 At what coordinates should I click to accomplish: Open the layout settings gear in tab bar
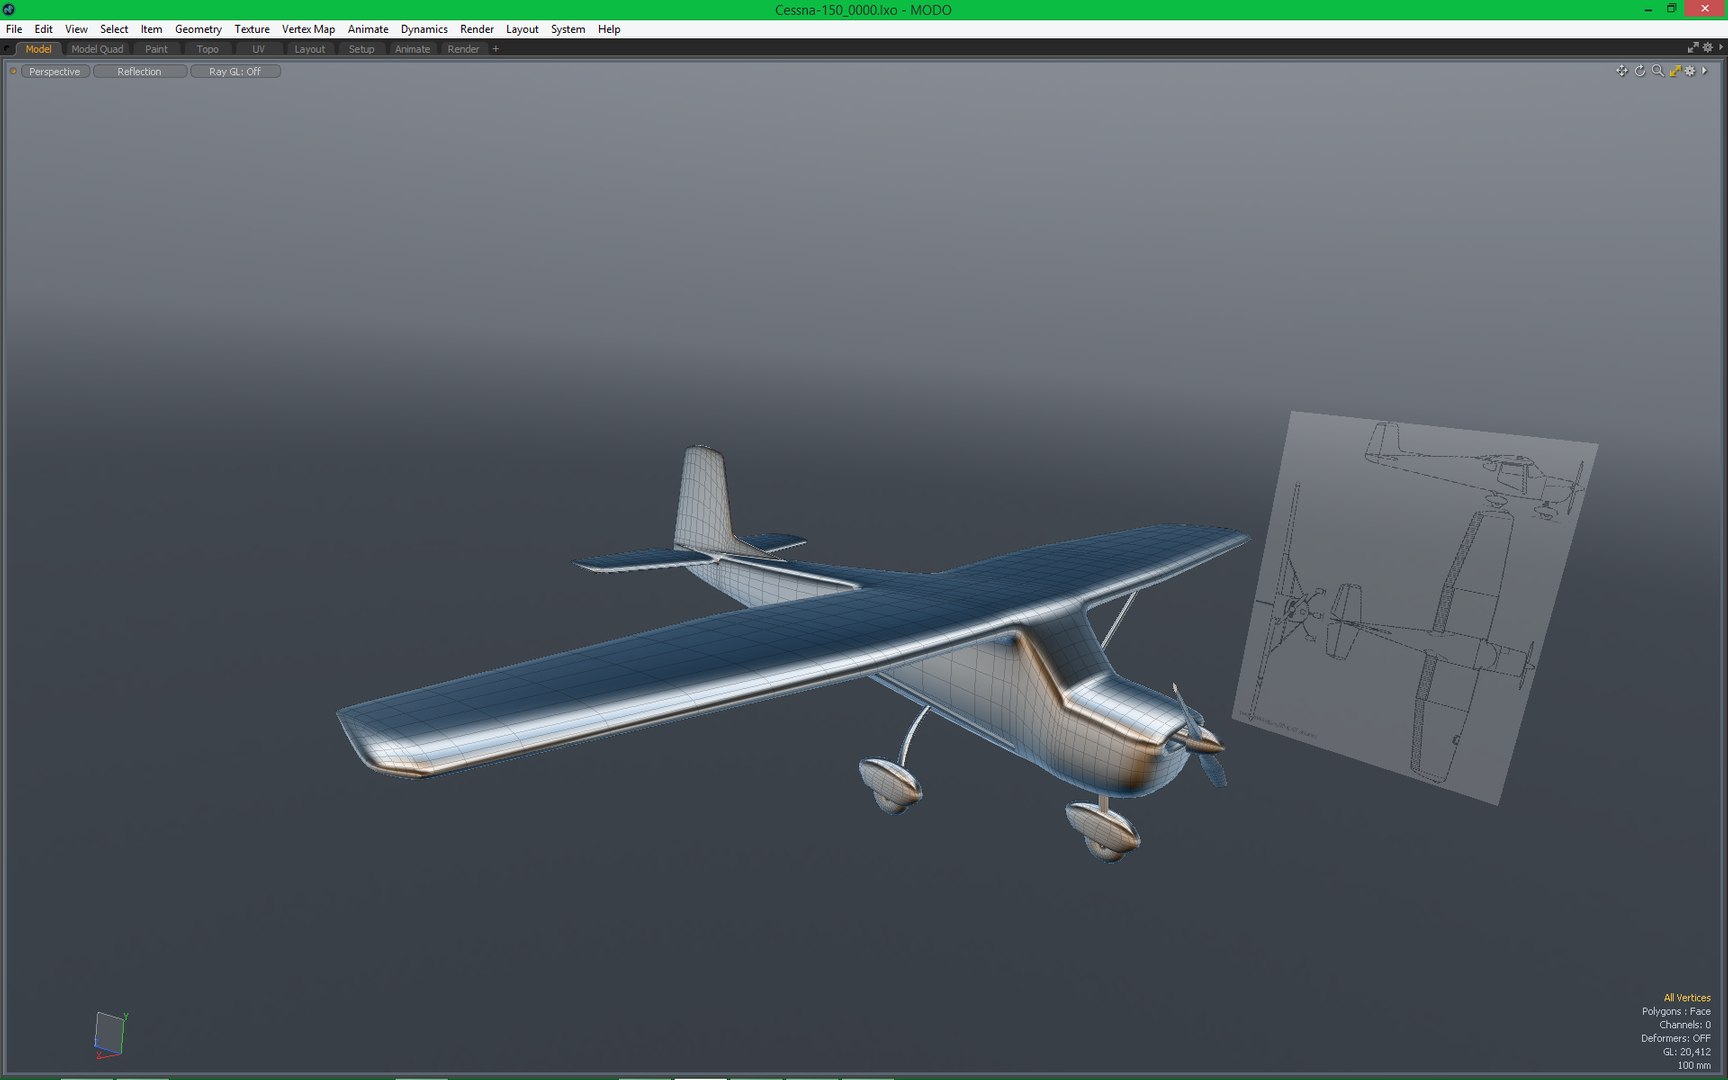[x=1708, y=48]
